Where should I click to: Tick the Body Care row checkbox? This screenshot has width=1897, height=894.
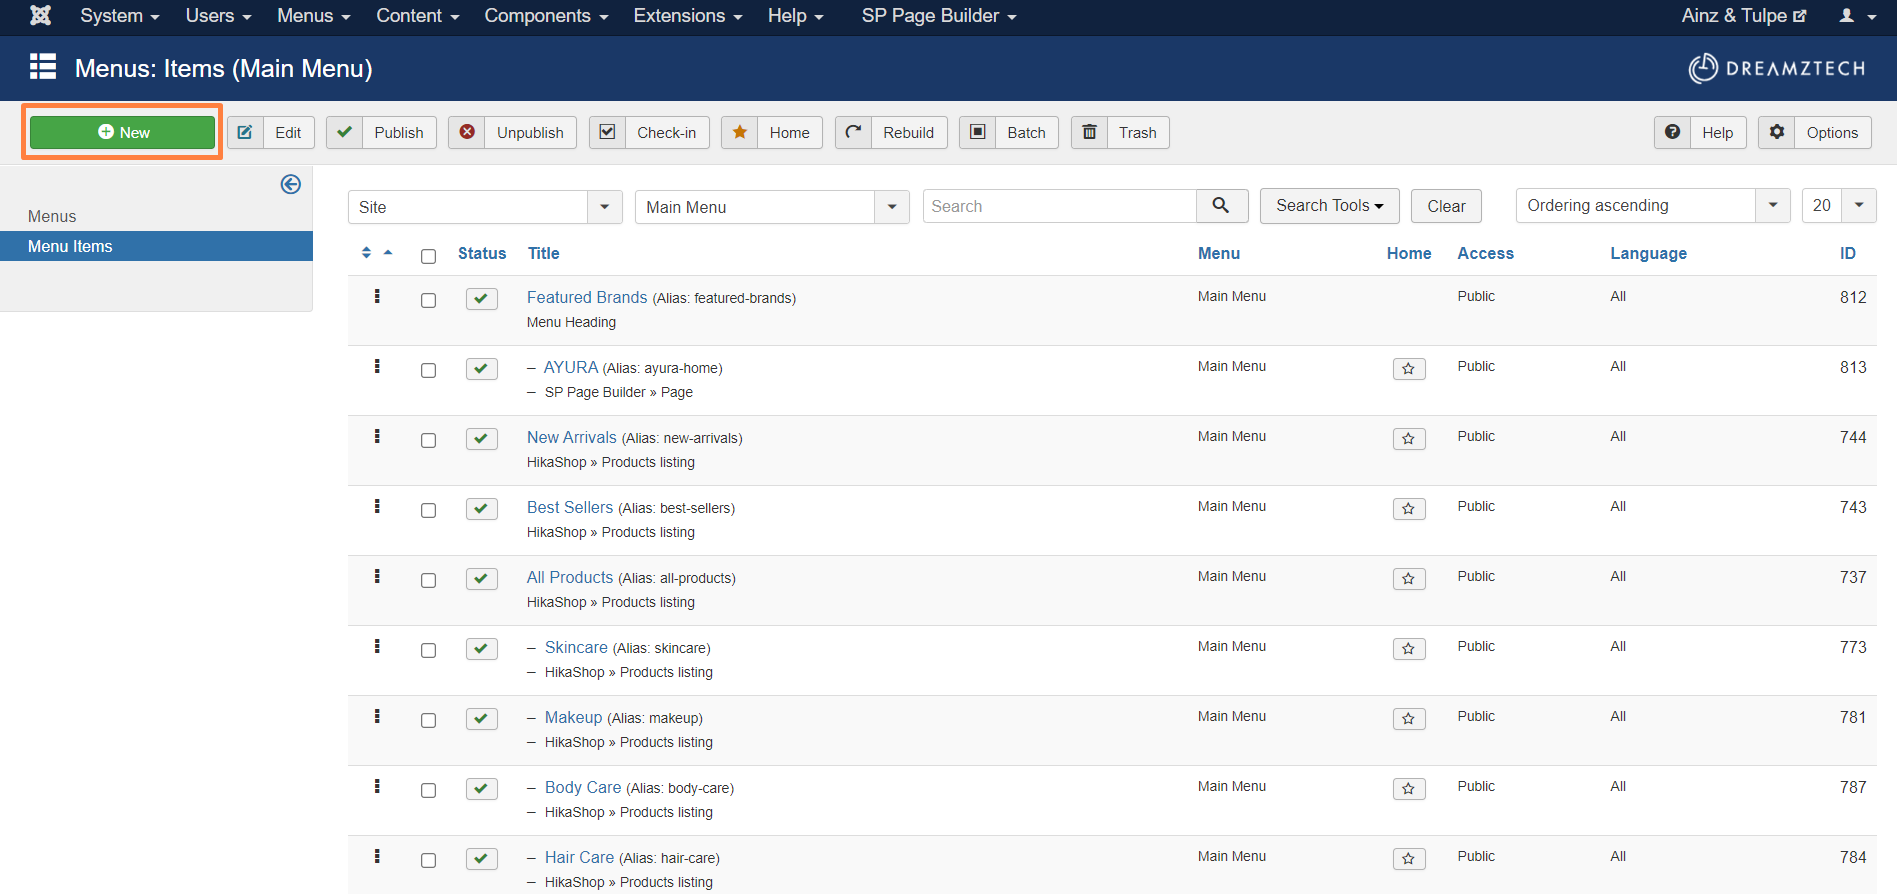click(429, 790)
